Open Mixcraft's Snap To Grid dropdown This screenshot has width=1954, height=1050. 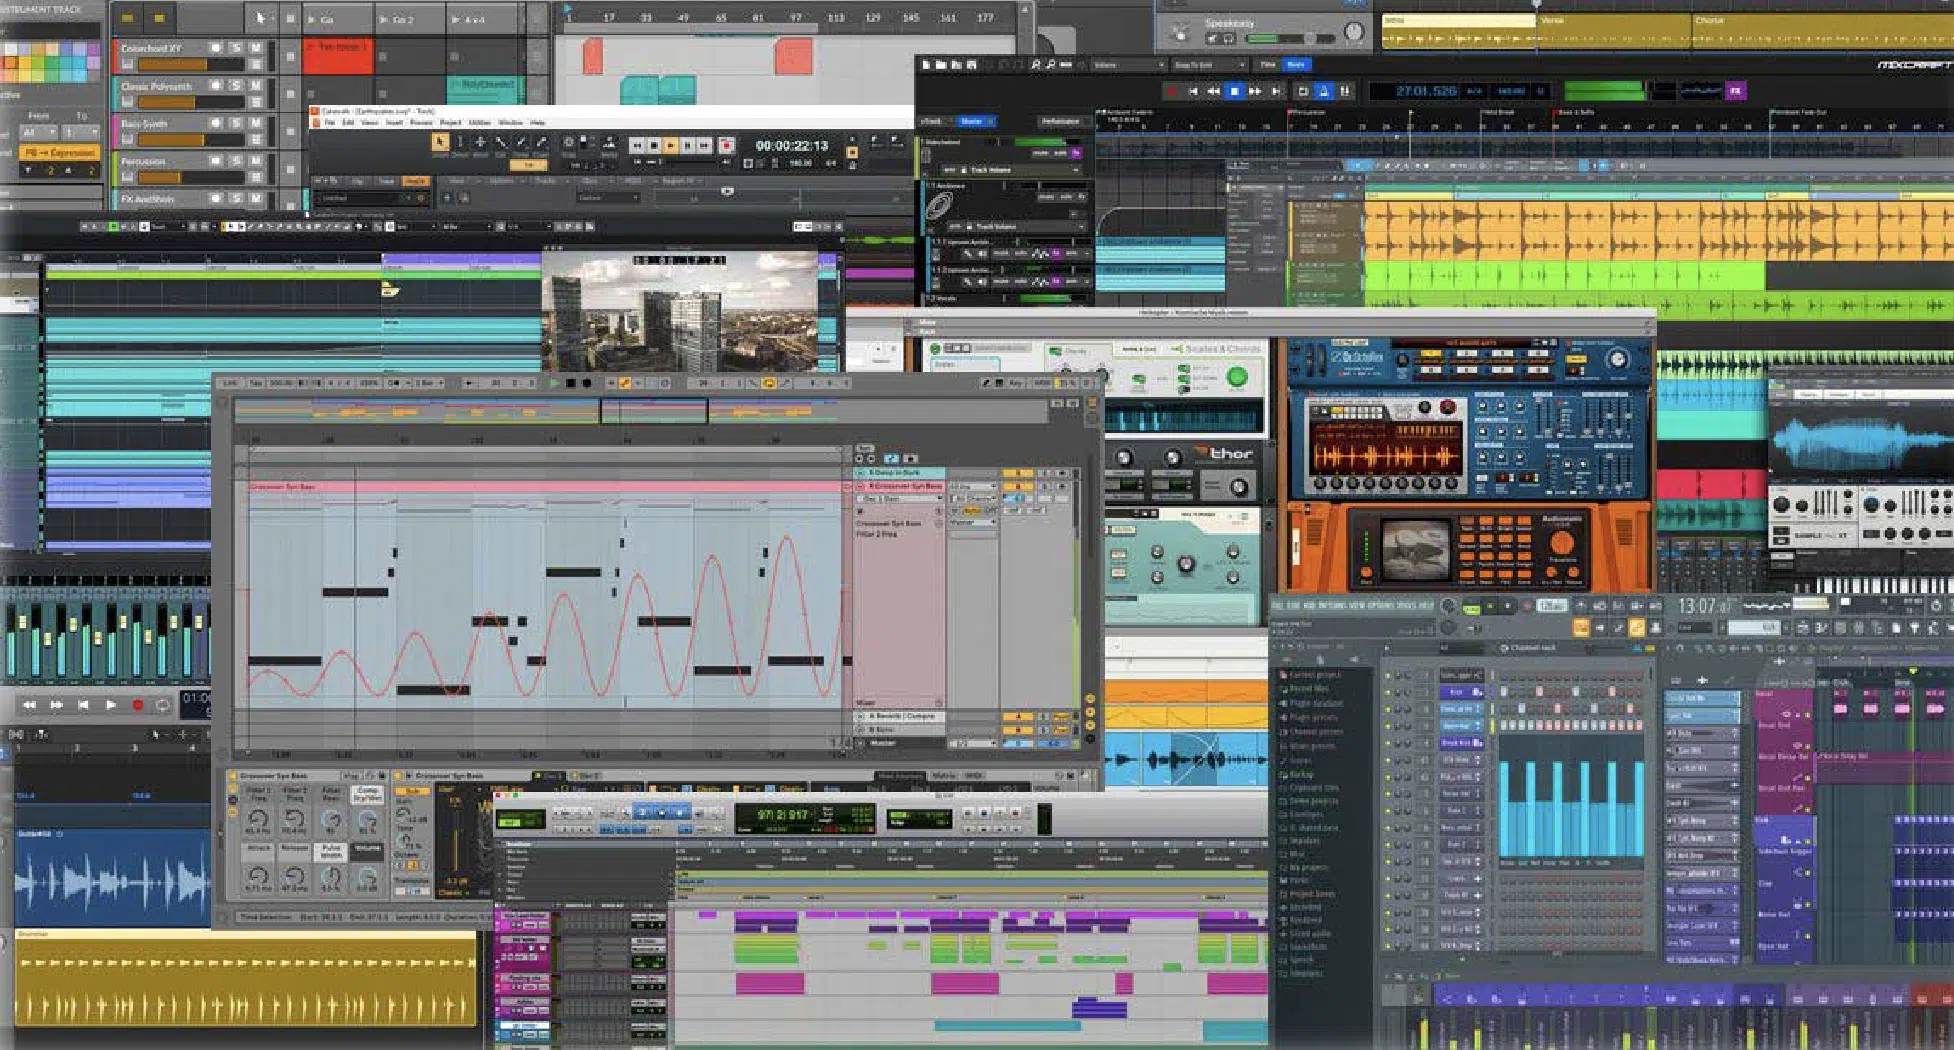[1209, 65]
